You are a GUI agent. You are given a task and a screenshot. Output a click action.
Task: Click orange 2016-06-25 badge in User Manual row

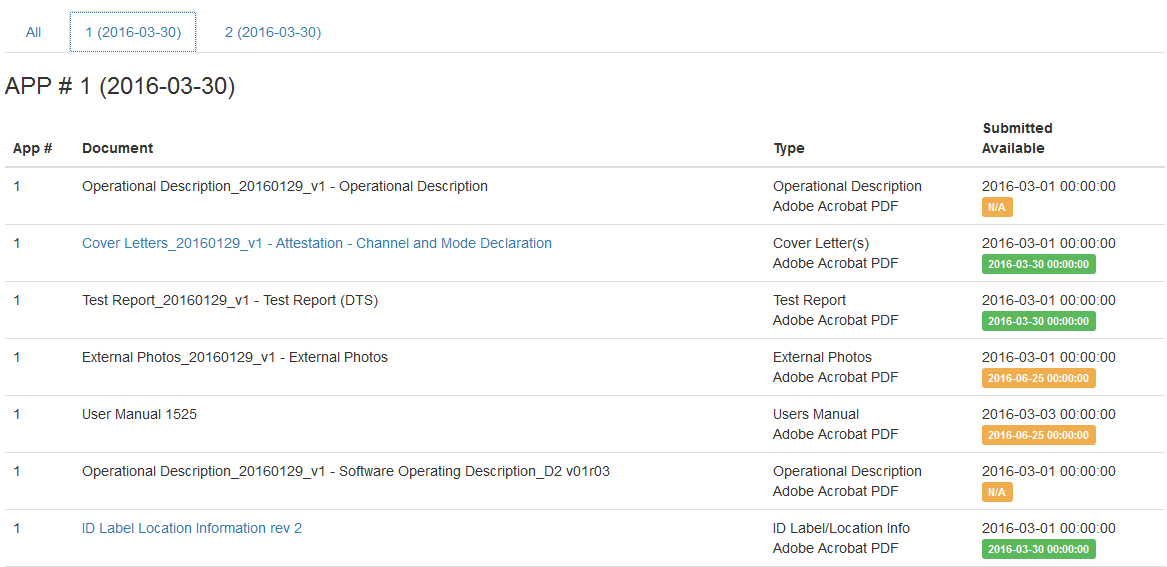click(x=1038, y=435)
